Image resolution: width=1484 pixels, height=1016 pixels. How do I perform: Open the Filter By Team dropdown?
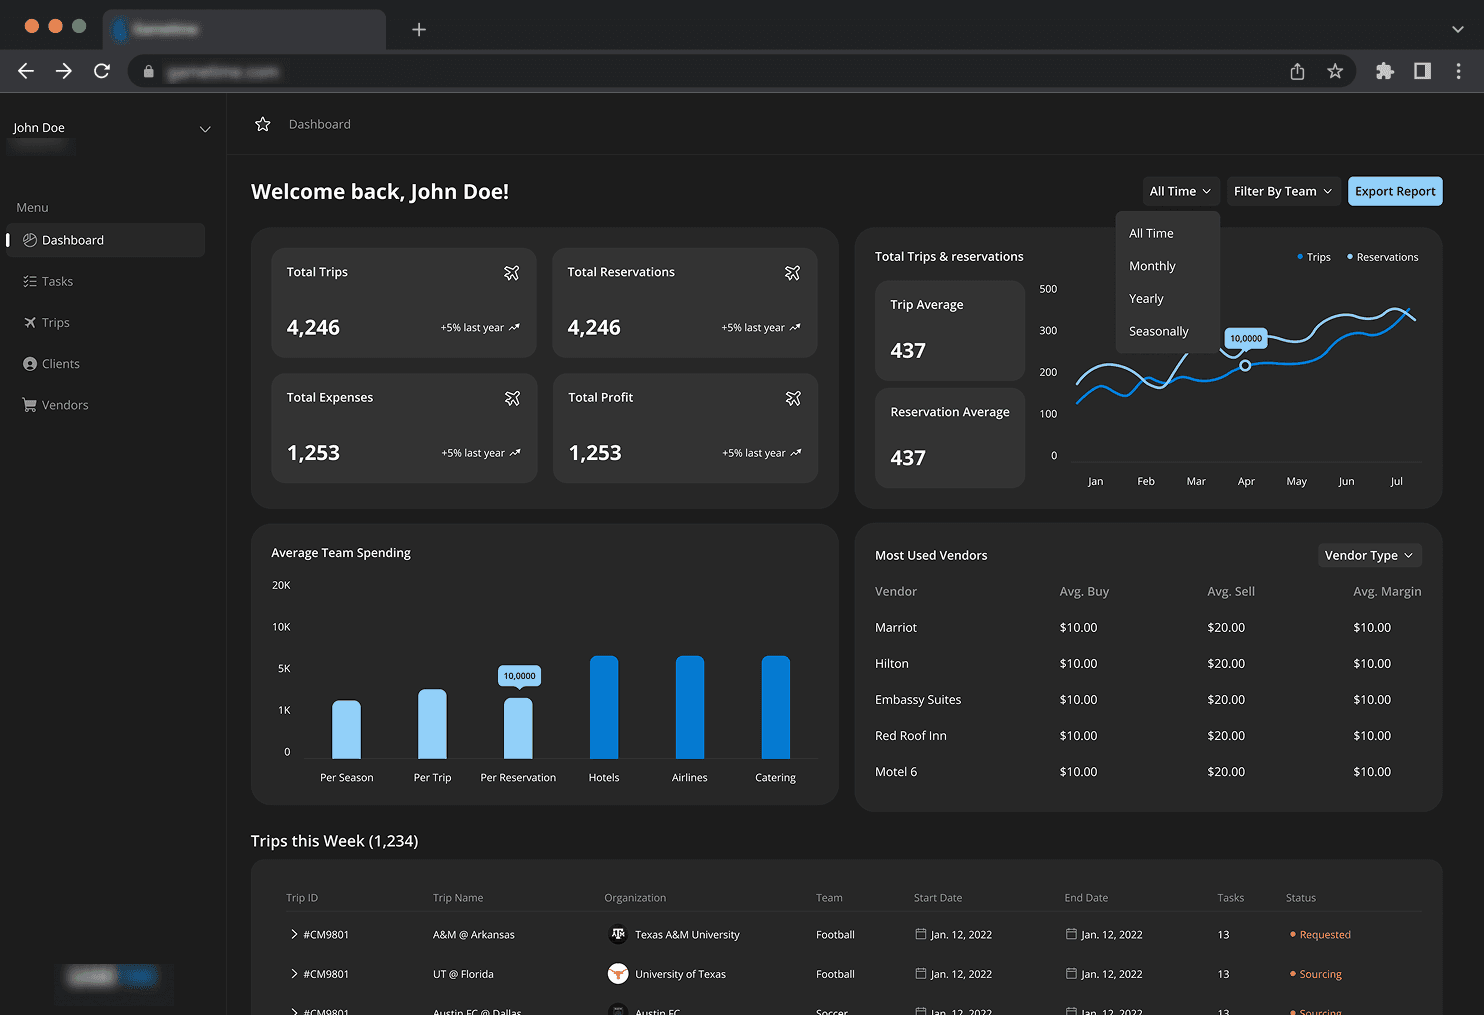click(1283, 191)
